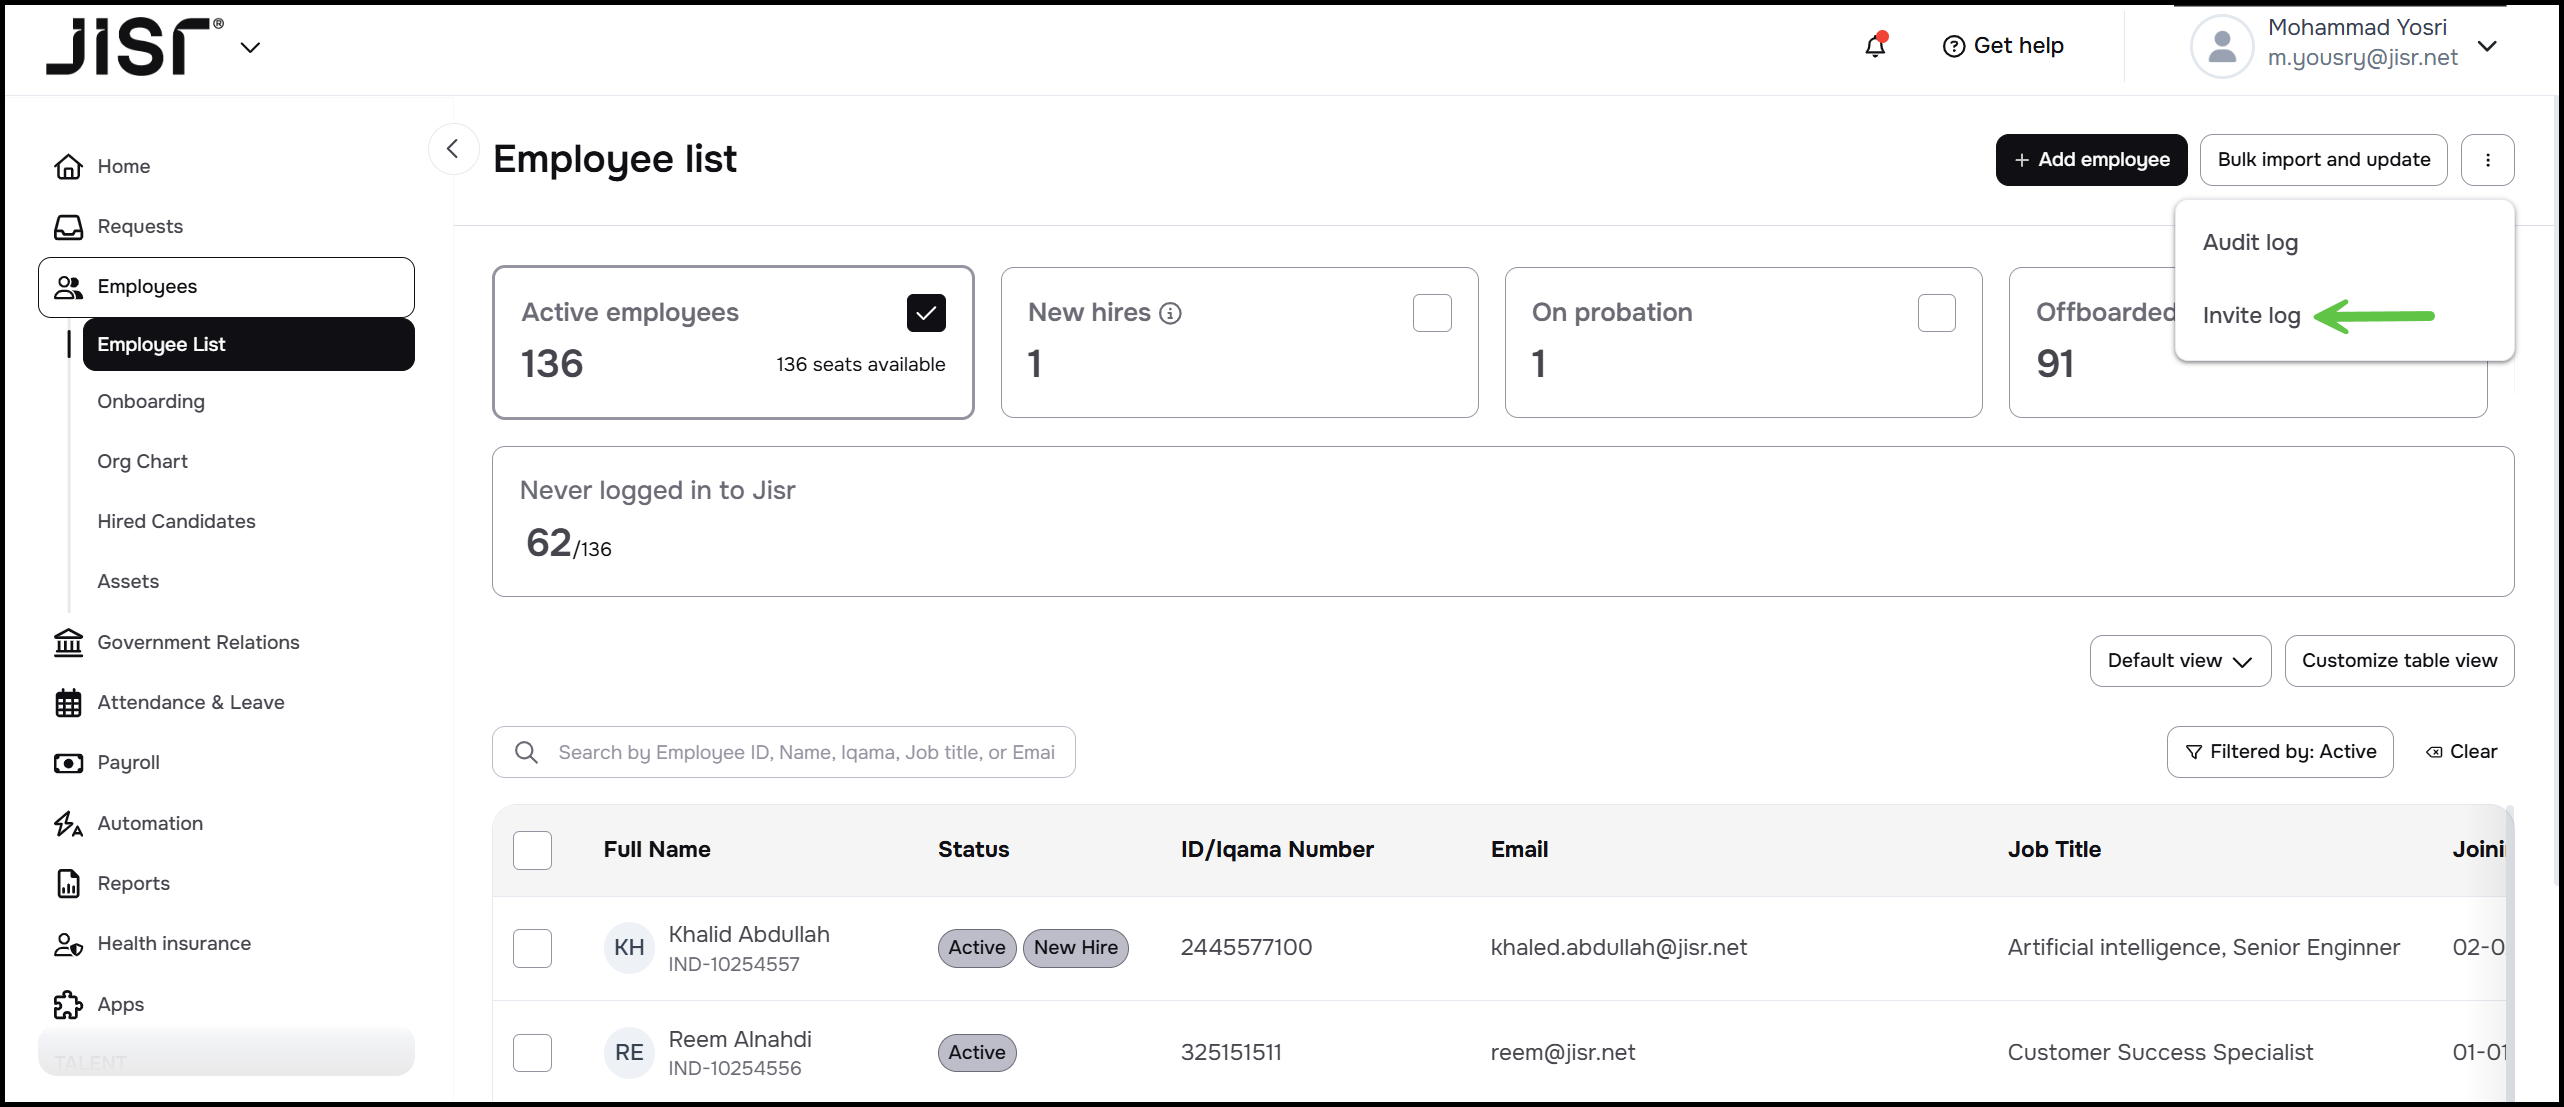Choose Audit log menu entry
Image resolution: width=2564 pixels, height=1107 pixels.
[2250, 243]
